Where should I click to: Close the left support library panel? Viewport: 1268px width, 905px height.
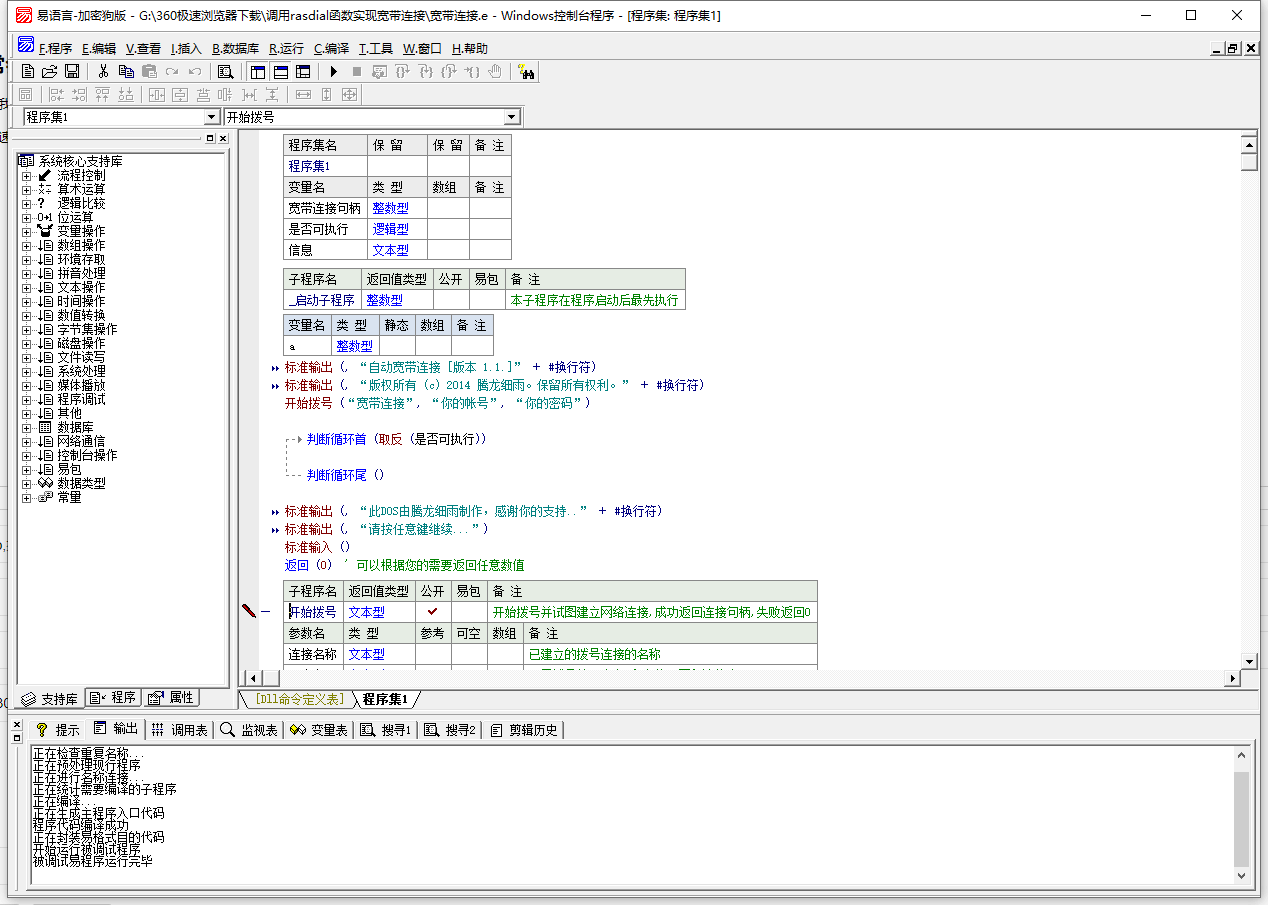tap(223, 139)
